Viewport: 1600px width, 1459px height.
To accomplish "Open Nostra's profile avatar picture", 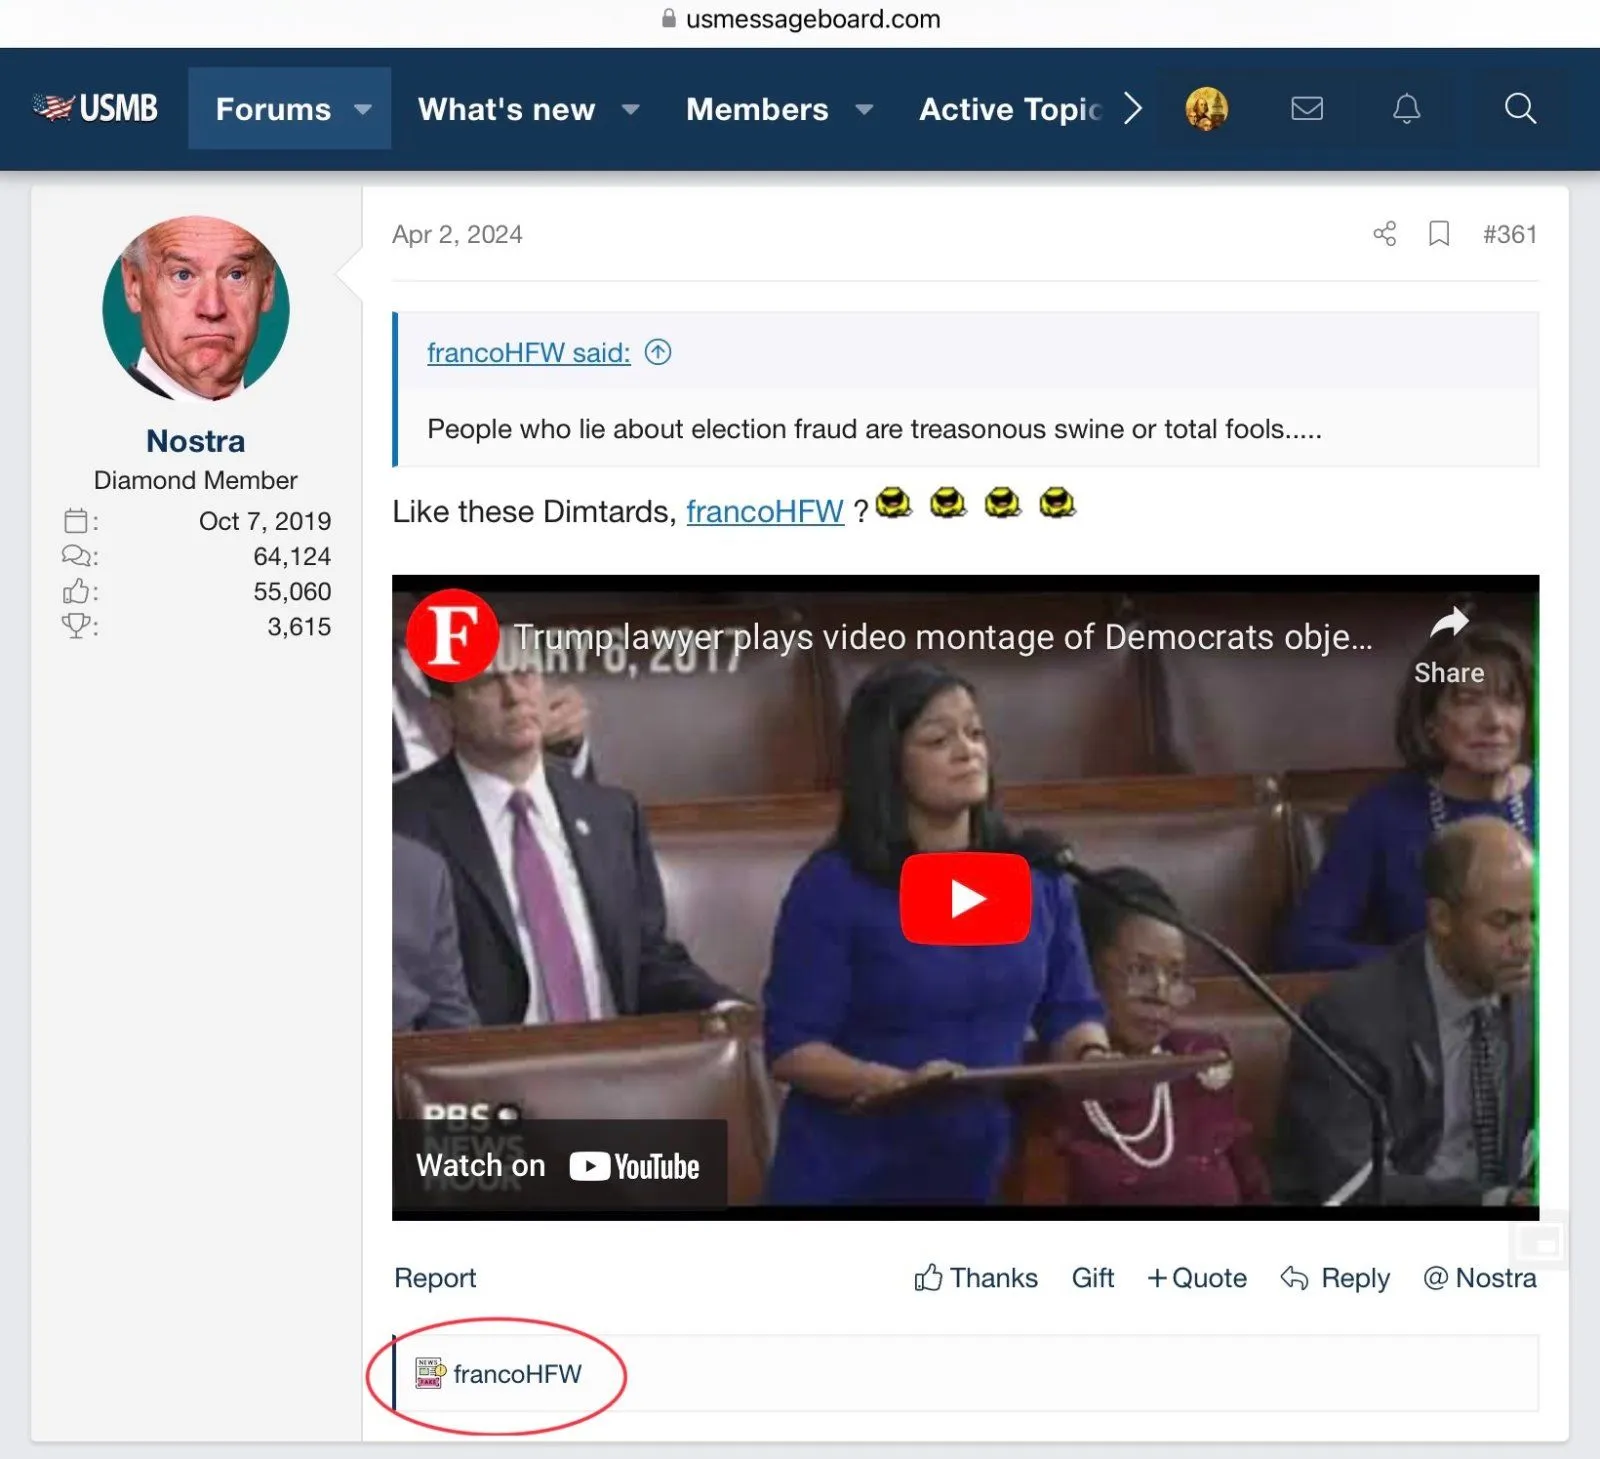I will click(196, 309).
